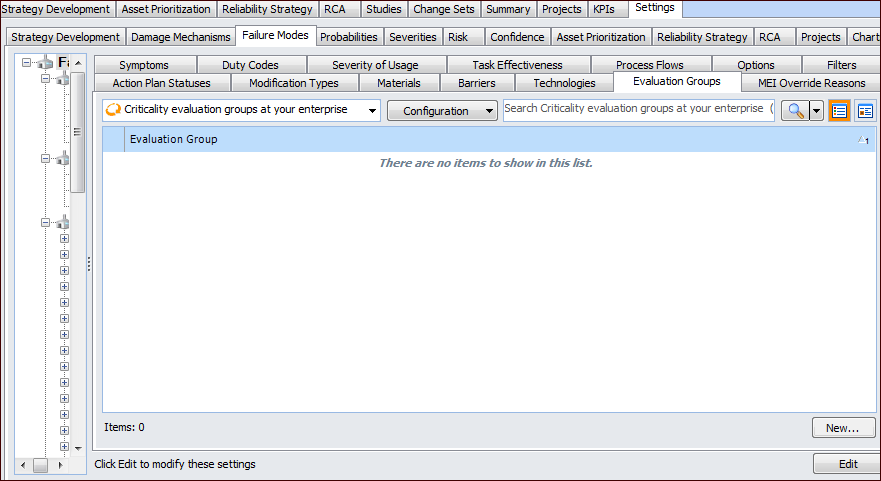Screen dimensions: 881x481
Task: Click the Edit button
Action: [848, 464]
